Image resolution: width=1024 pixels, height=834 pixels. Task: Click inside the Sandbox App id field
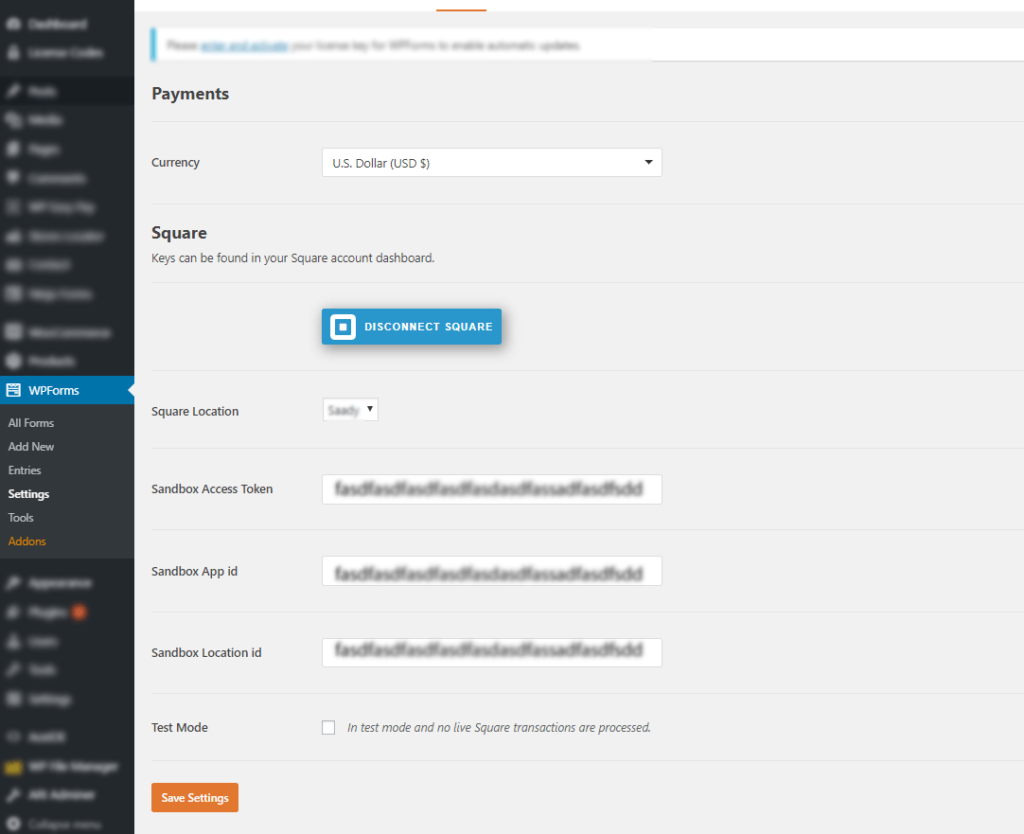(x=491, y=571)
